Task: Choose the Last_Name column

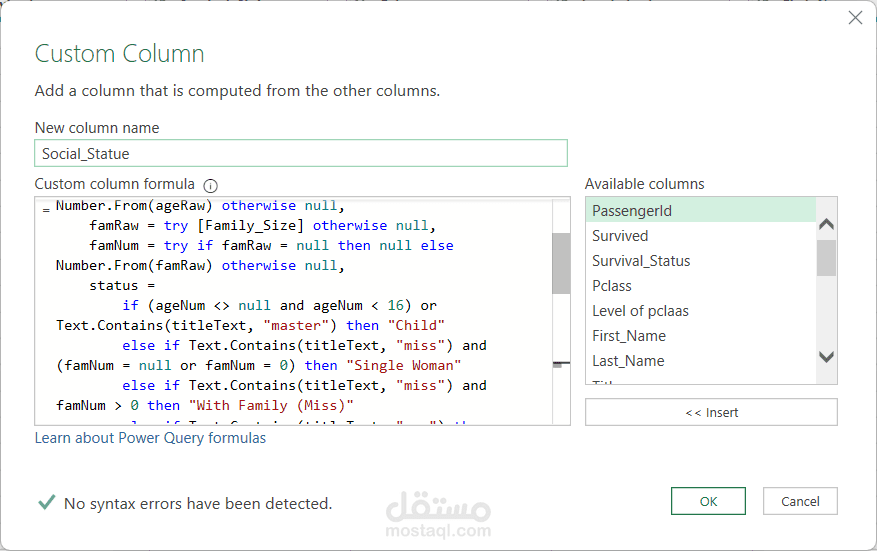Action: (628, 361)
